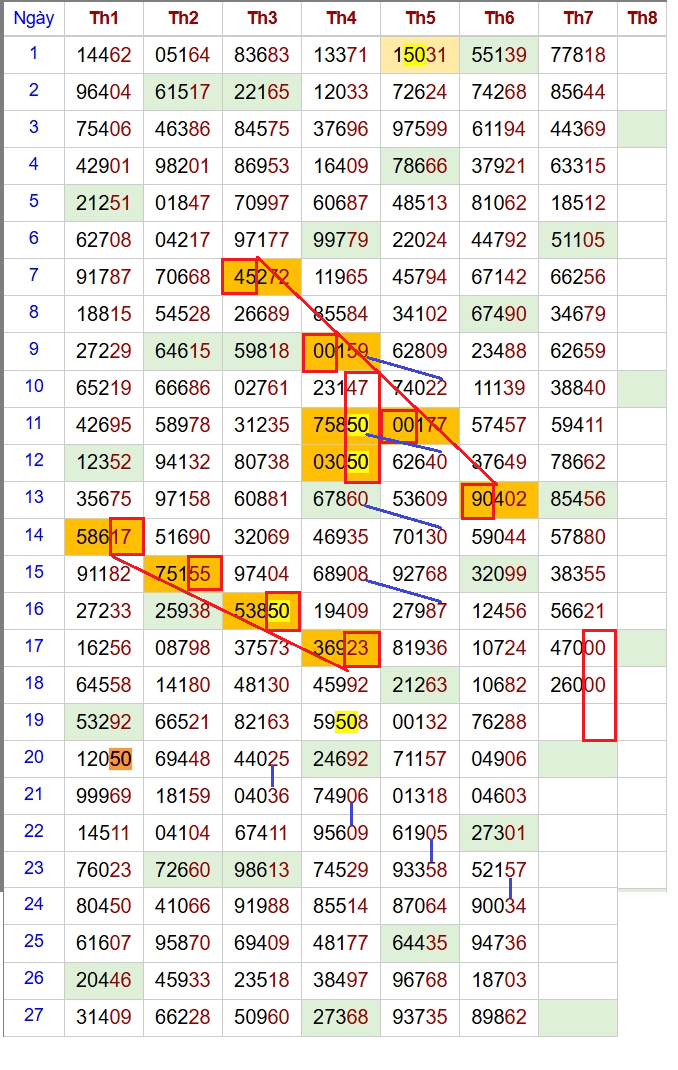
Task: Click the green cell containing 20446
Action: point(104,981)
